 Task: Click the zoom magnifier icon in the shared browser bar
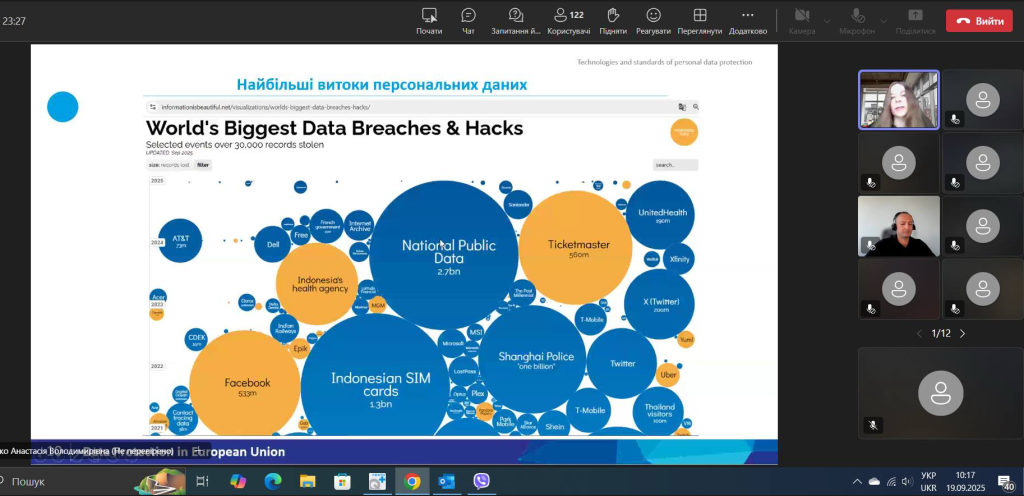click(x=696, y=107)
